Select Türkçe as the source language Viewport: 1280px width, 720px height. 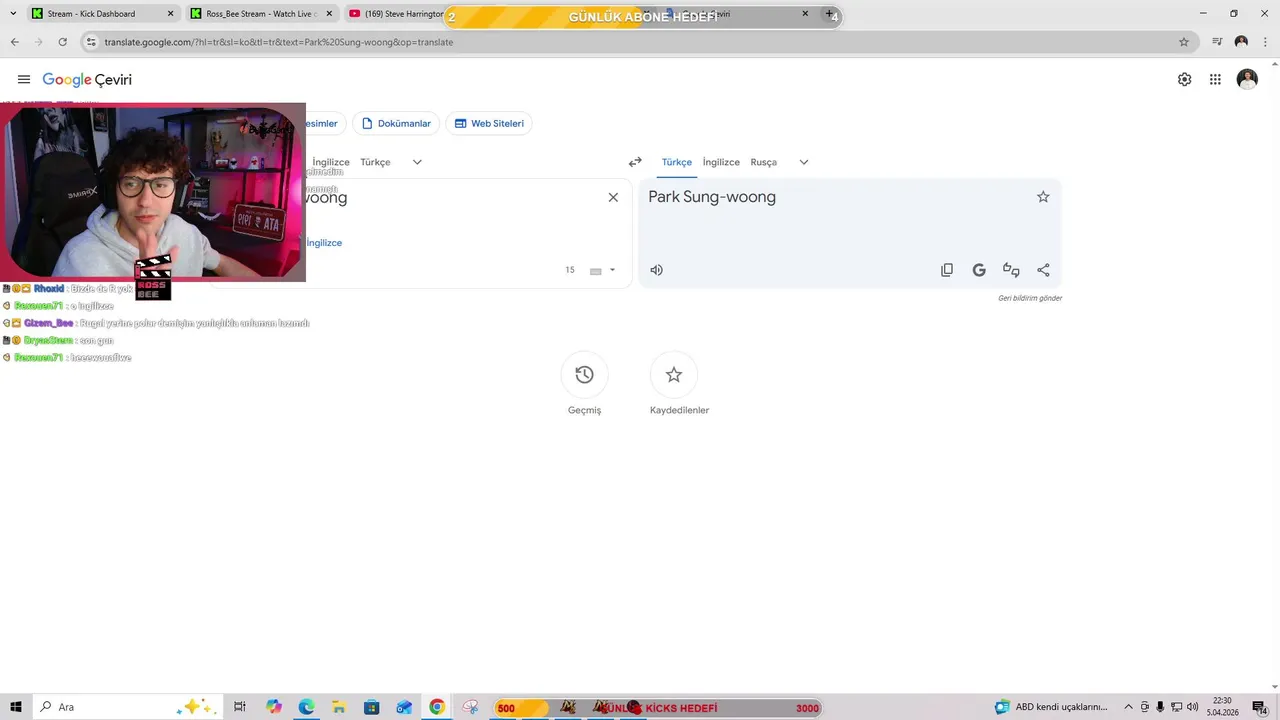click(375, 162)
